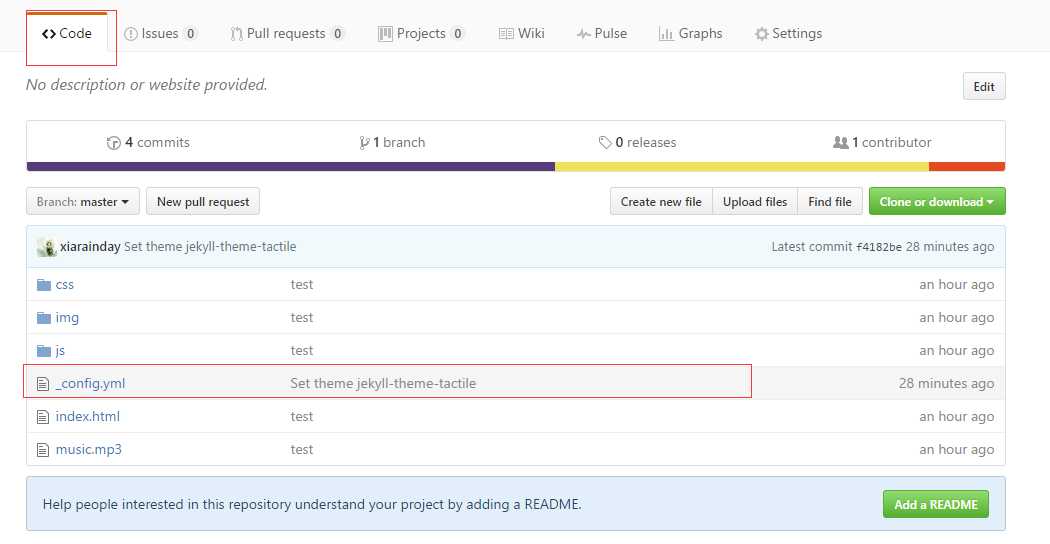Open the Wiki tab
The image size is (1050, 544).
pos(521,33)
